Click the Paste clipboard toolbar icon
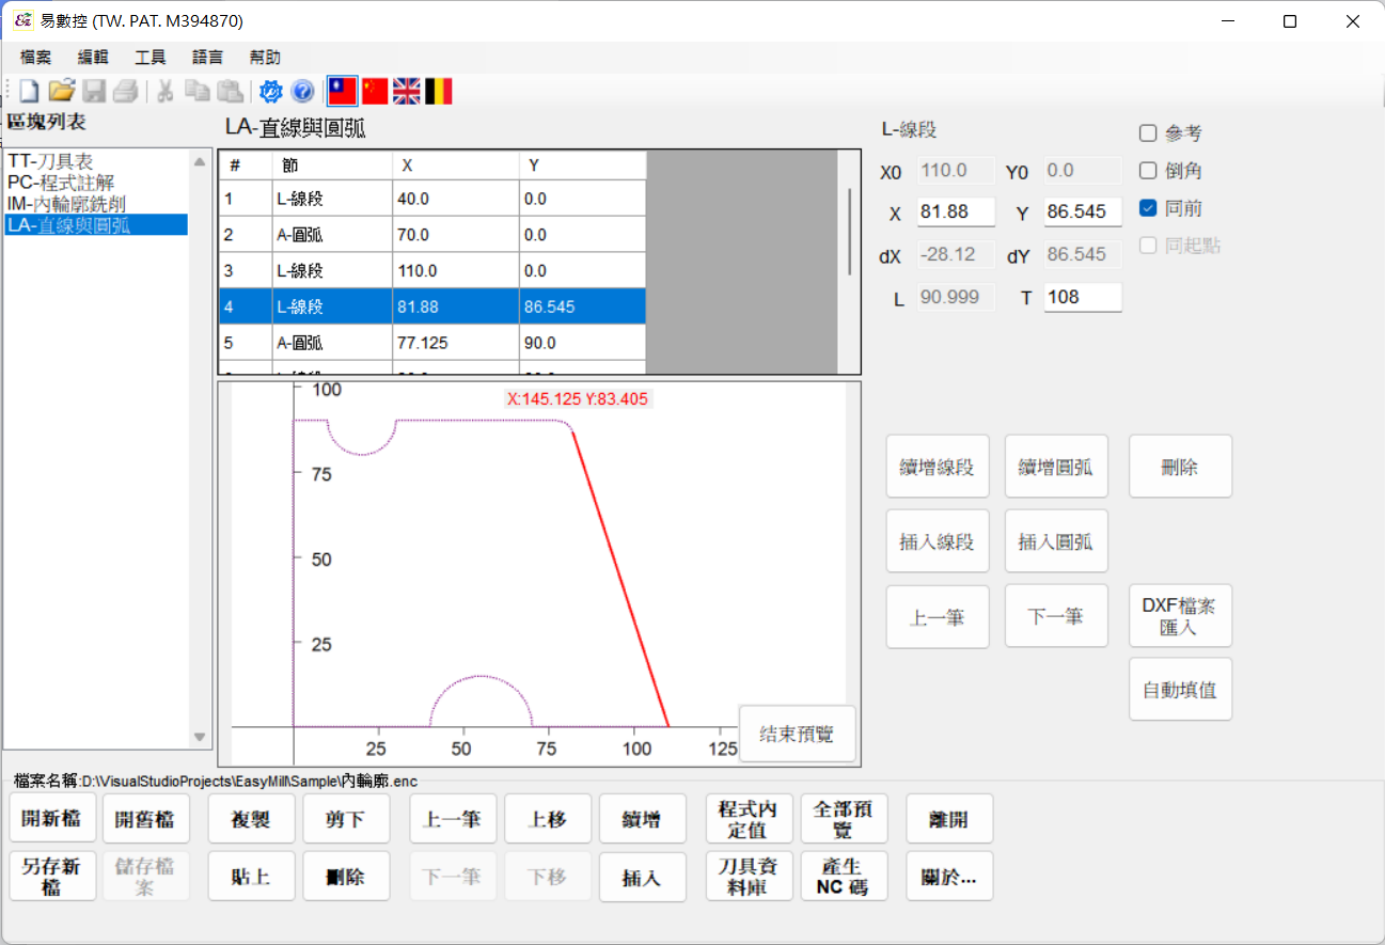Screen dimensions: 1386x946 pyautogui.click(x=231, y=92)
